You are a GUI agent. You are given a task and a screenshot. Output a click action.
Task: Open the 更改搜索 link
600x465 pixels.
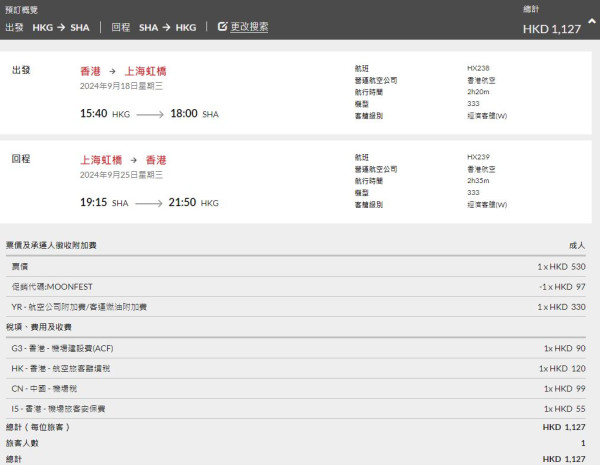tap(249, 26)
